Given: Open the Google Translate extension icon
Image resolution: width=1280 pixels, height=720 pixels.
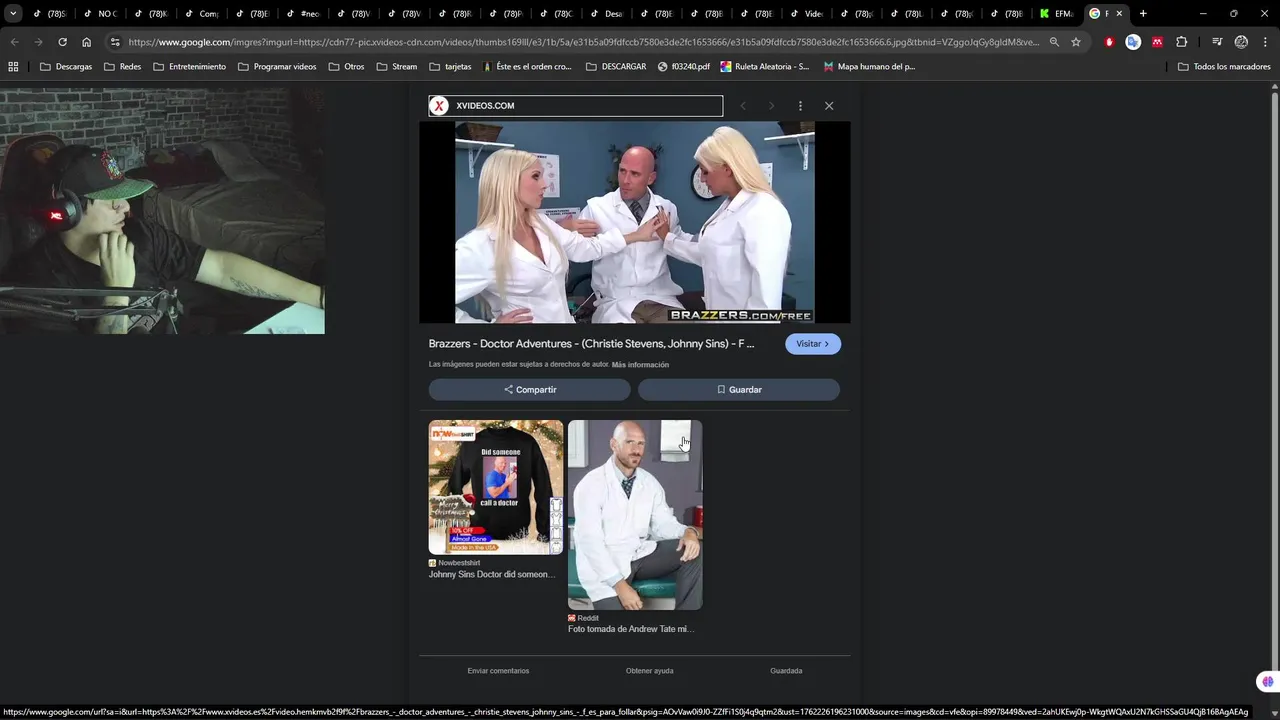Looking at the screenshot, I should [1133, 42].
